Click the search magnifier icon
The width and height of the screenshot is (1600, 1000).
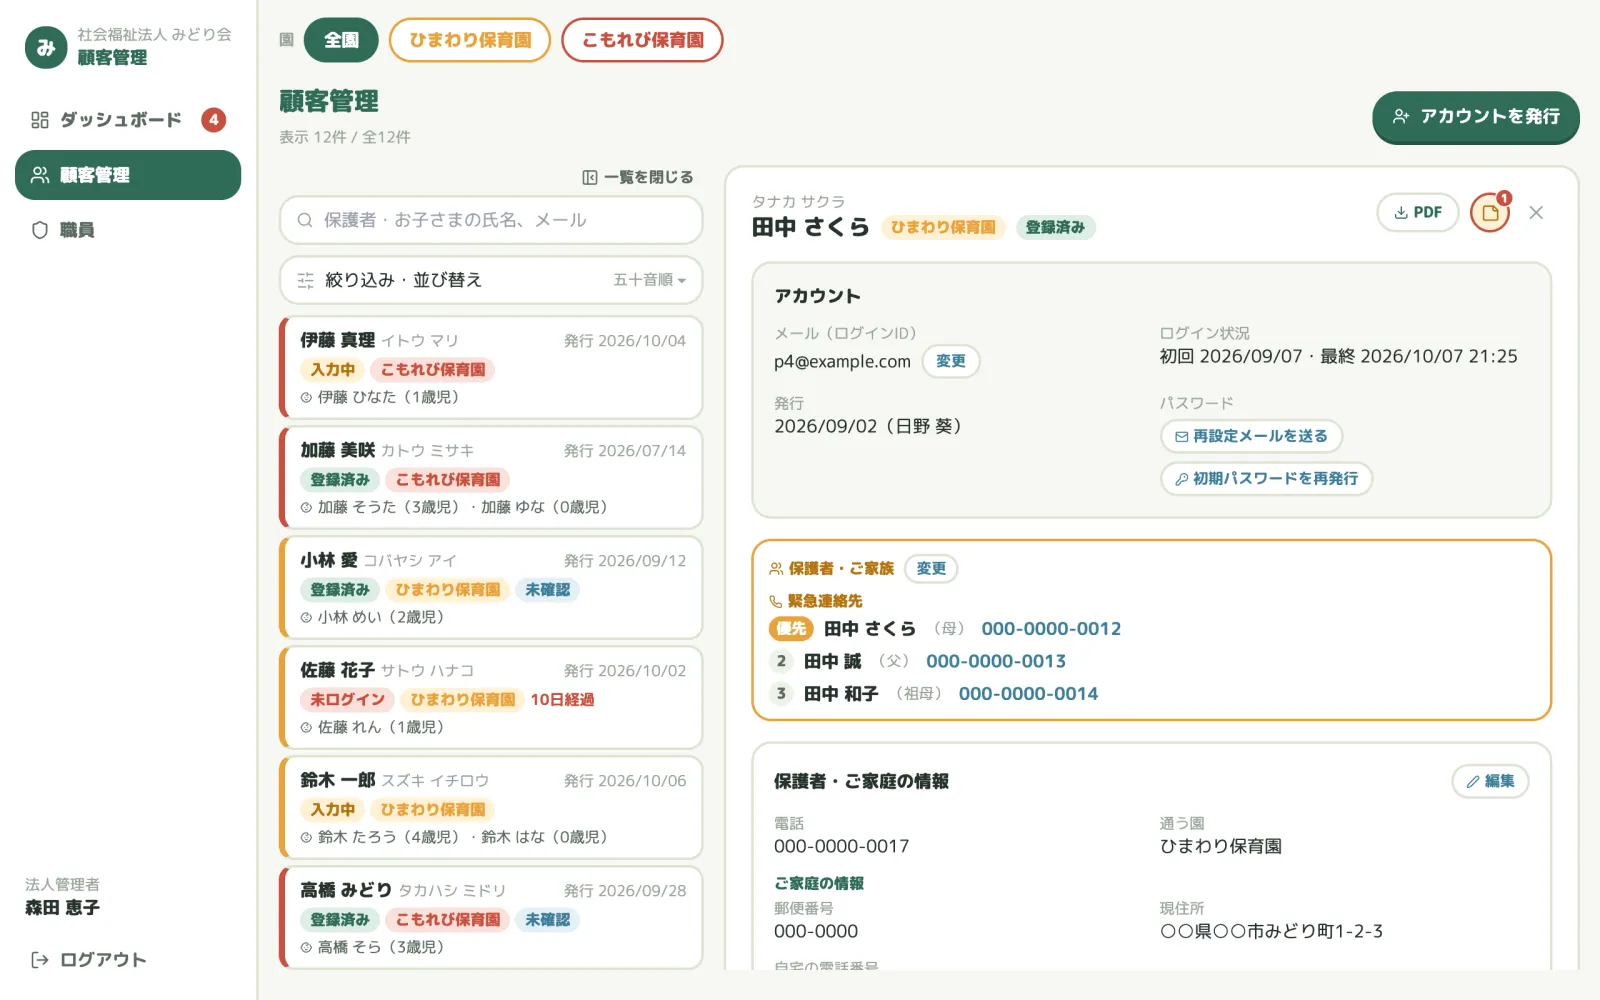pos(305,220)
